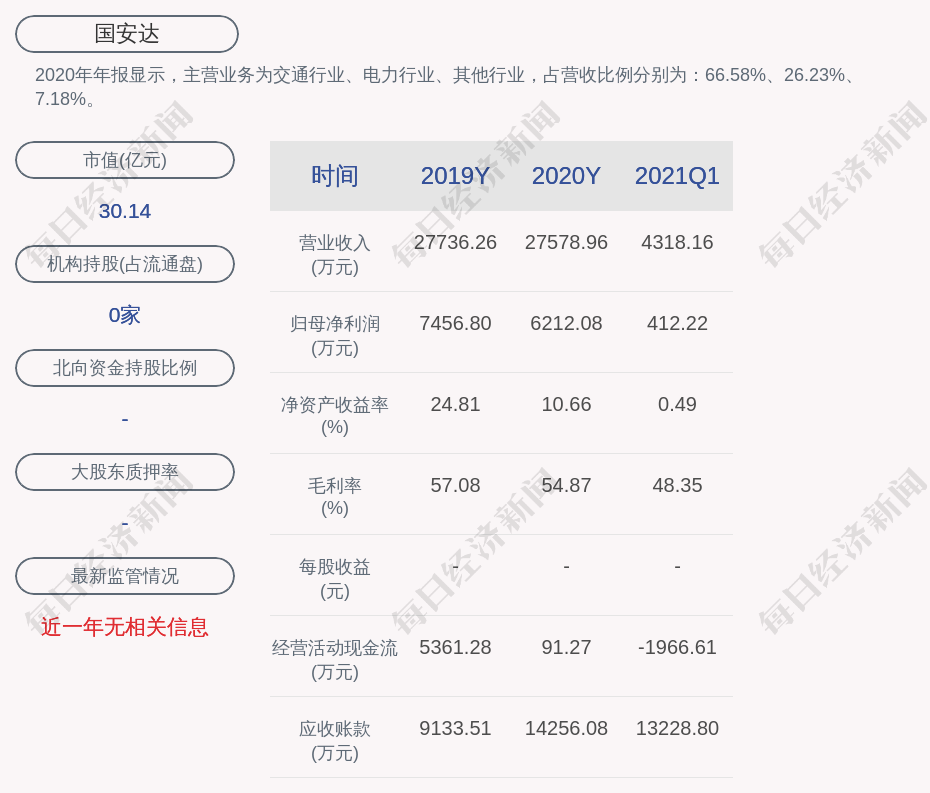The image size is (930, 793).
Task: Select the 2020Y column header
Action: tap(566, 176)
